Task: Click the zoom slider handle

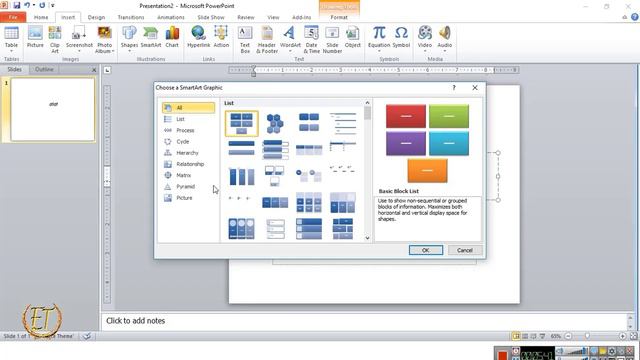Action: point(587,336)
